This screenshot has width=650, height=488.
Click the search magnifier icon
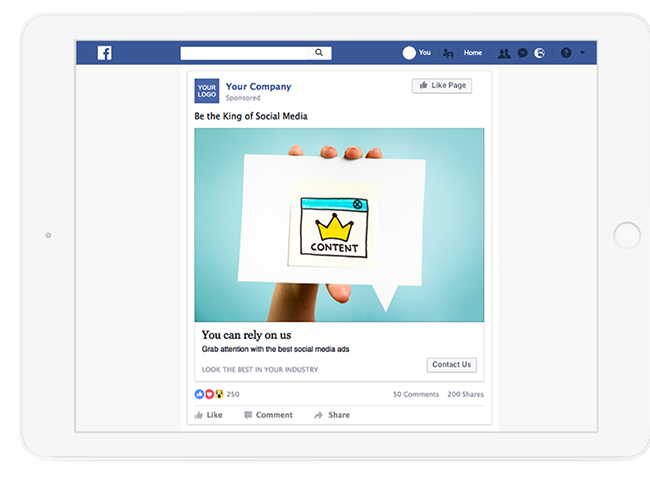(x=319, y=53)
